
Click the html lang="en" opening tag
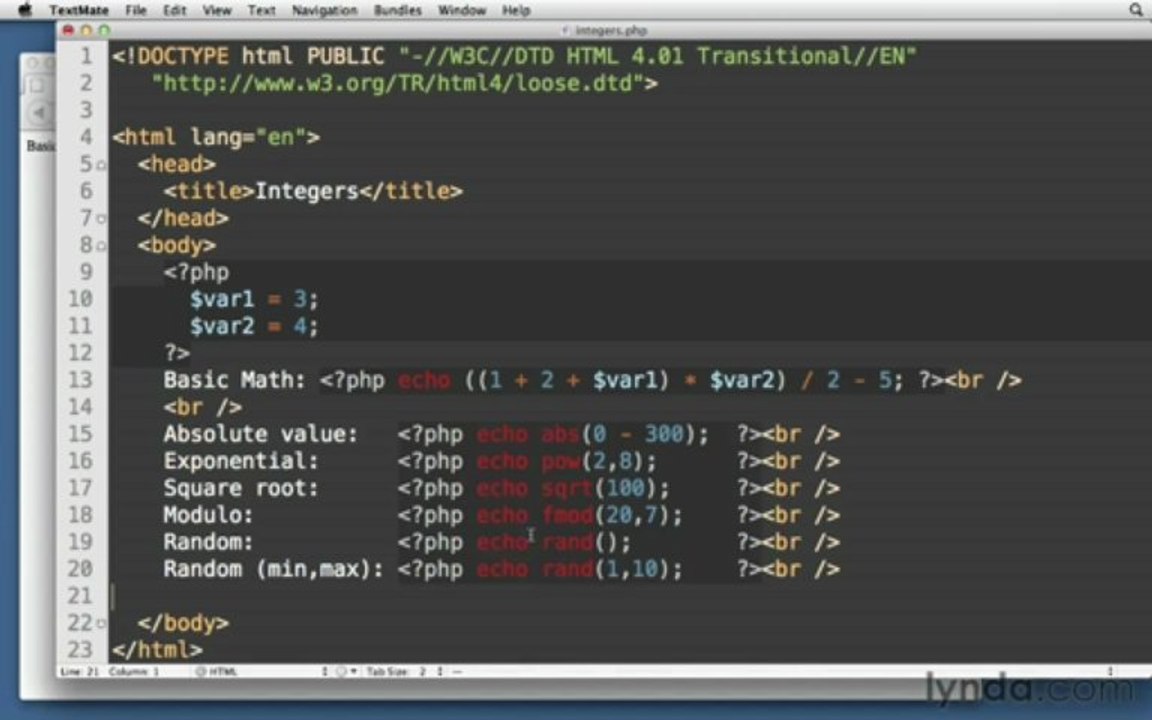[x=215, y=137]
